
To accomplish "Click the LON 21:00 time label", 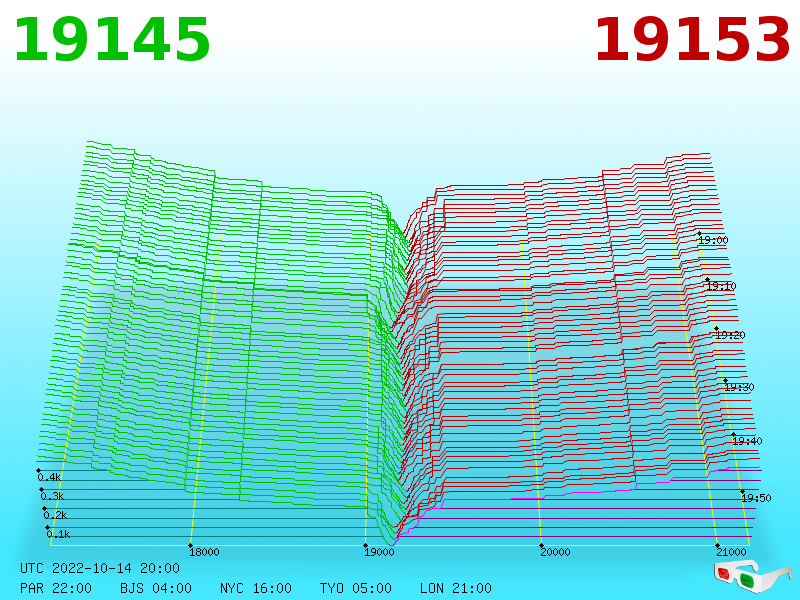I will click(x=456, y=588).
